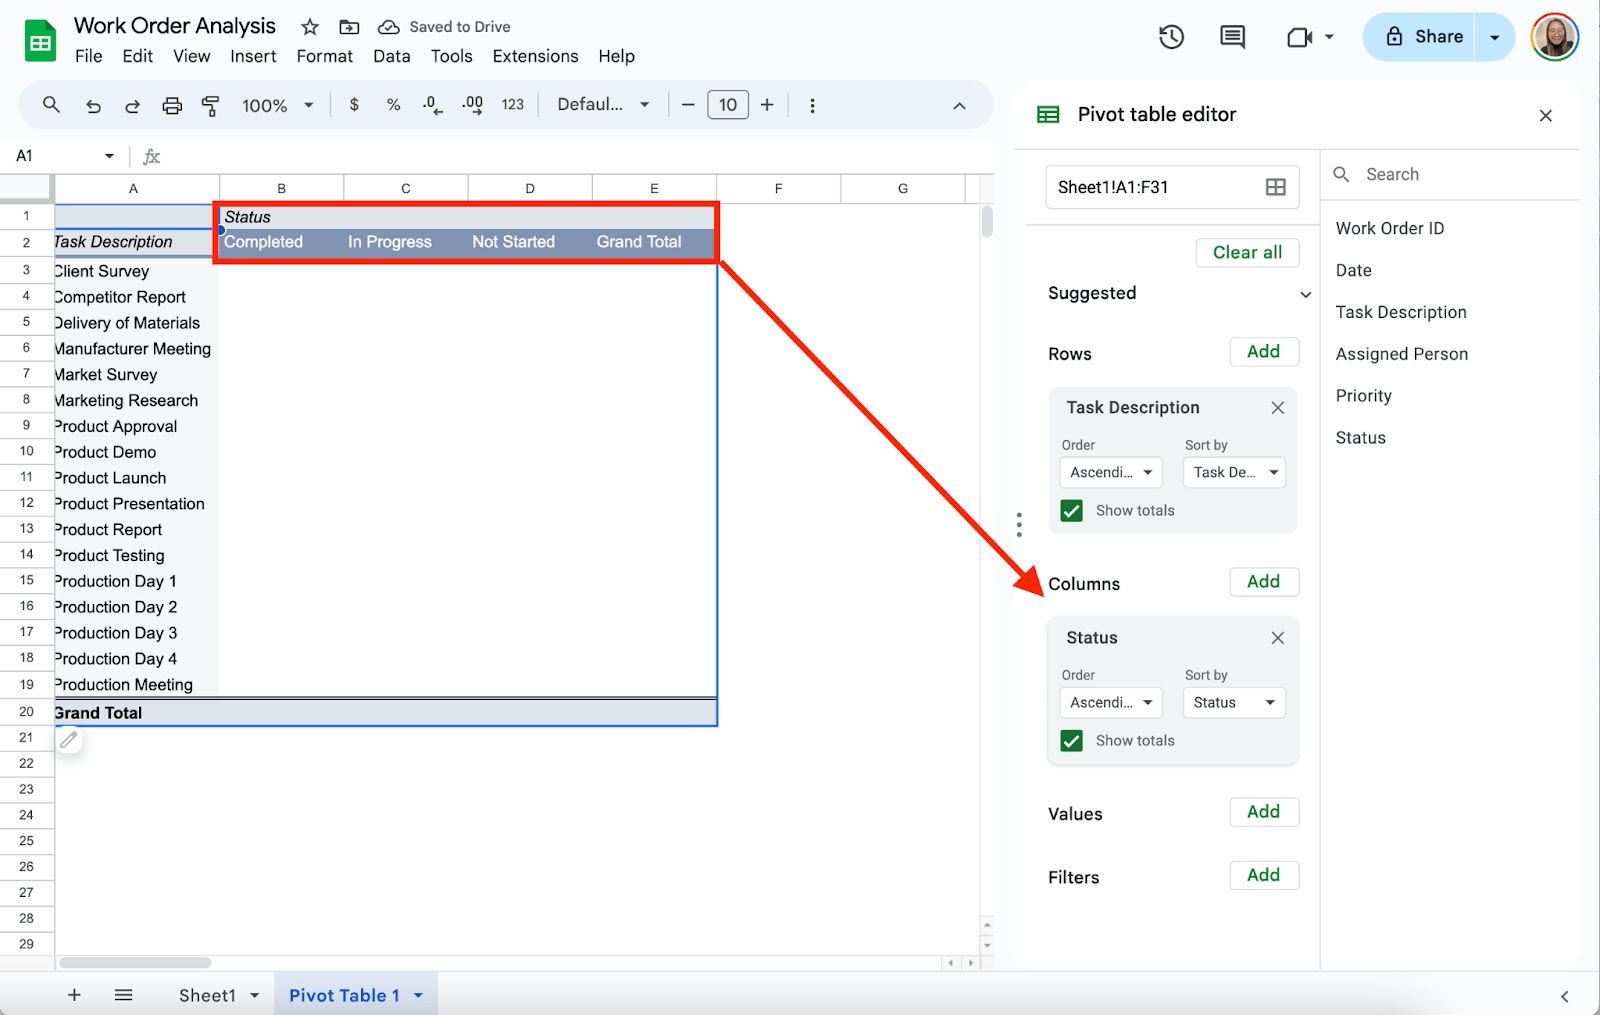Open the Data menu
This screenshot has height=1015, width=1600.
[391, 56]
